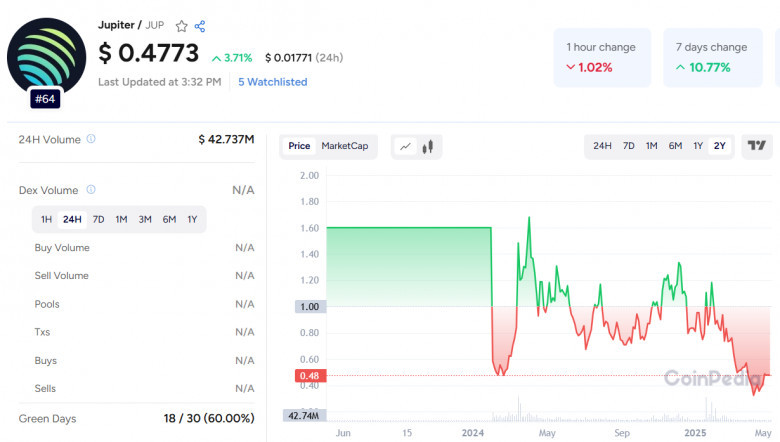Switch chart to line view icon
This screenshot has height=442, width=780.
(405, 146)
